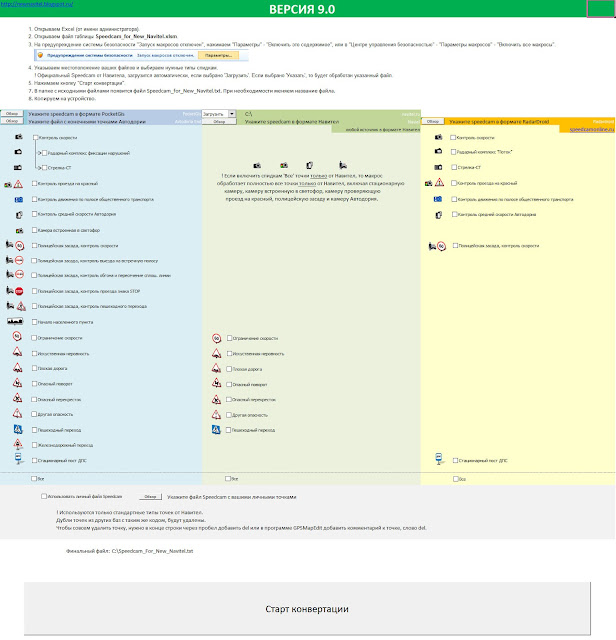Enable Использовать личный файл Speedcam checkbox
The height and width of the screenshot is (640, 616).
pyautogui.click(x=44, y=496)
